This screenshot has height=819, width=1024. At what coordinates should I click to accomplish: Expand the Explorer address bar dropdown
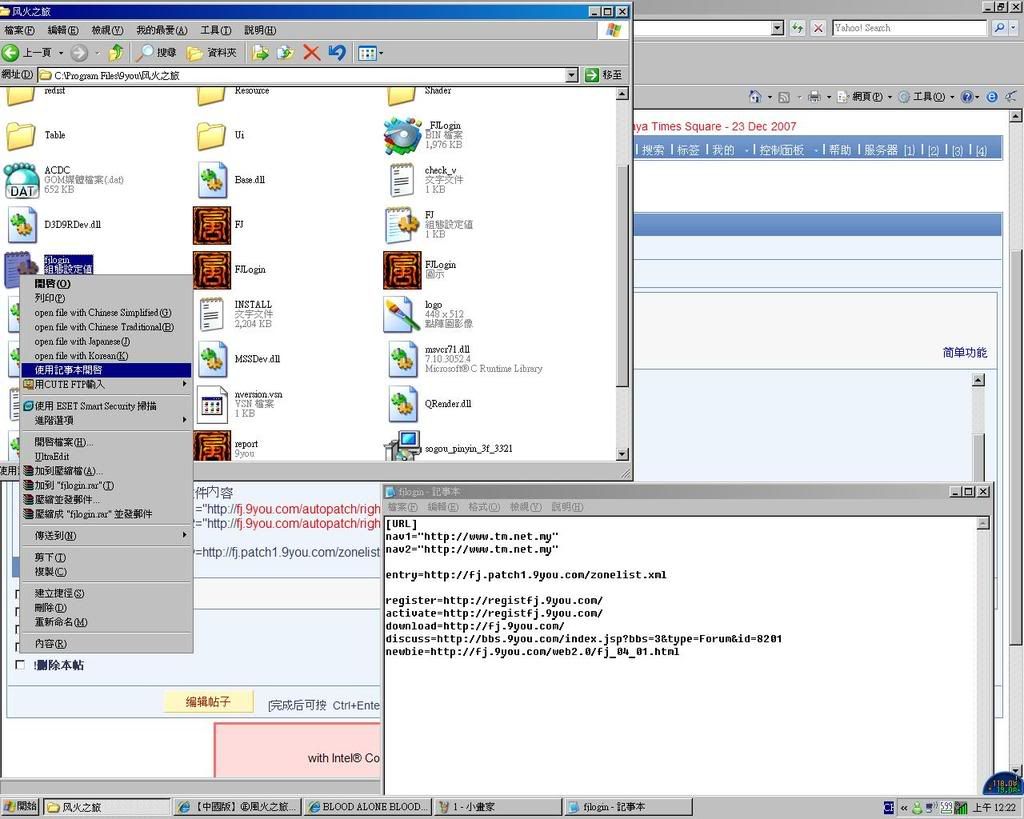pyautogui.click(x=571, y=75)
